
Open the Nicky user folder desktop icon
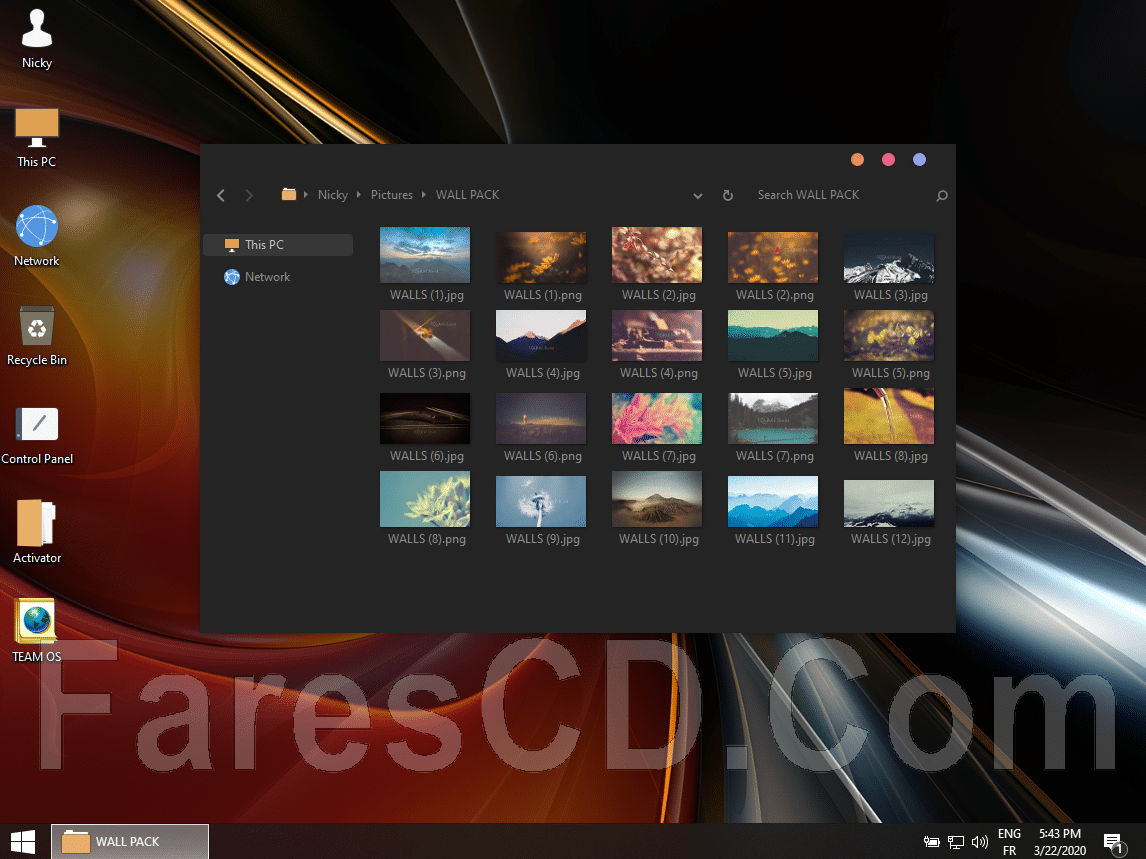37,38
